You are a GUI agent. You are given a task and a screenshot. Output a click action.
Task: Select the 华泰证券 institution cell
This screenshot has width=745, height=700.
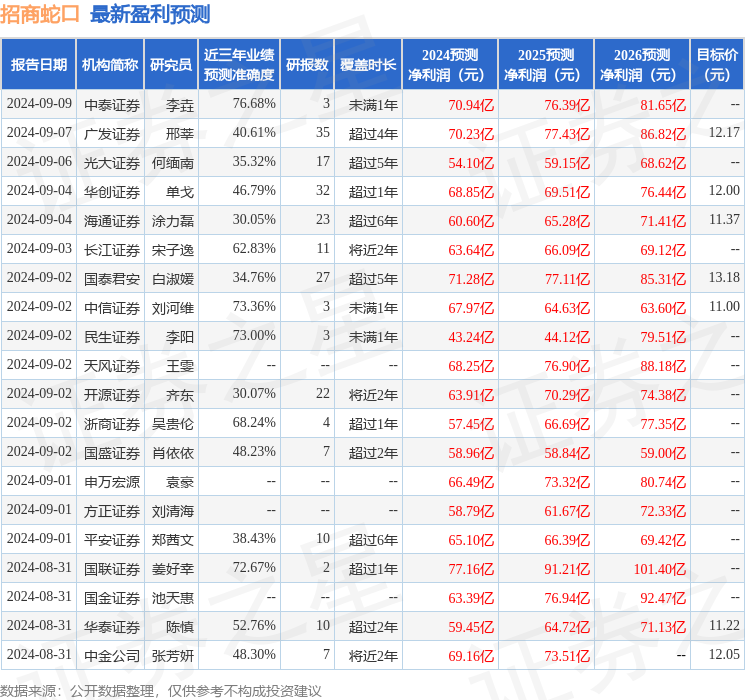click(112, 627)
